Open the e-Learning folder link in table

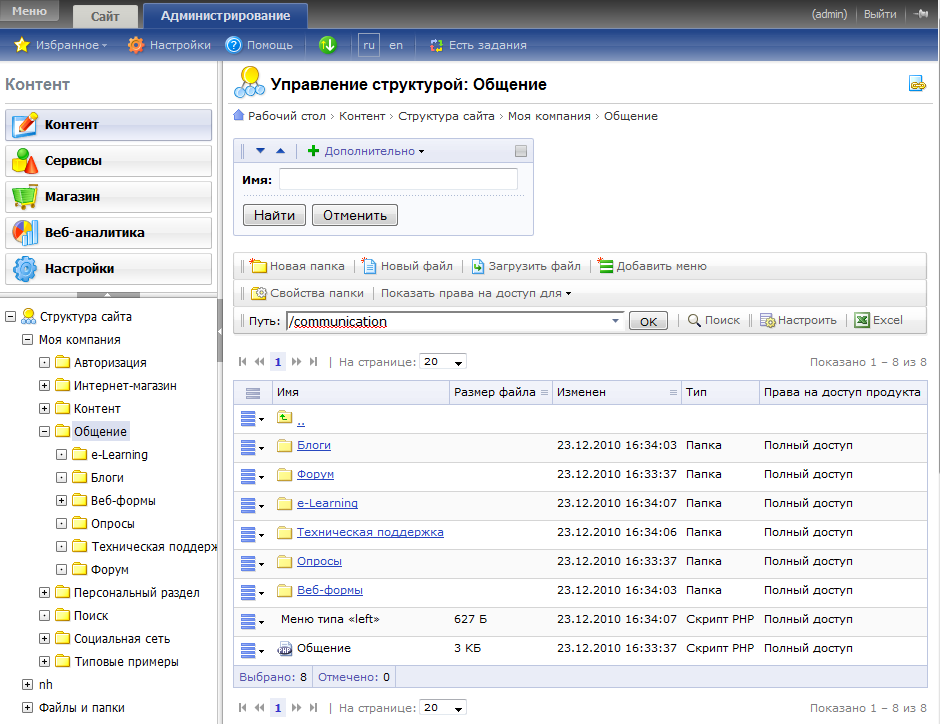[327, 503]
